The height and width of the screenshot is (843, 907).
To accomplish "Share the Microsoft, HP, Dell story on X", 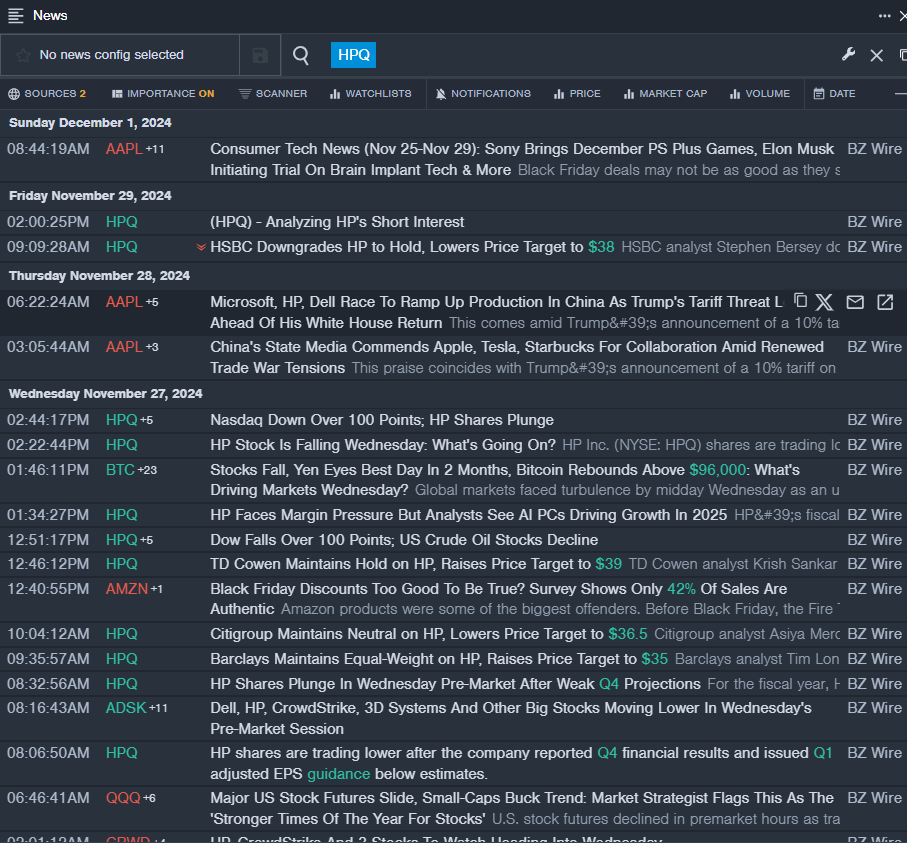I will coord(824,302).
